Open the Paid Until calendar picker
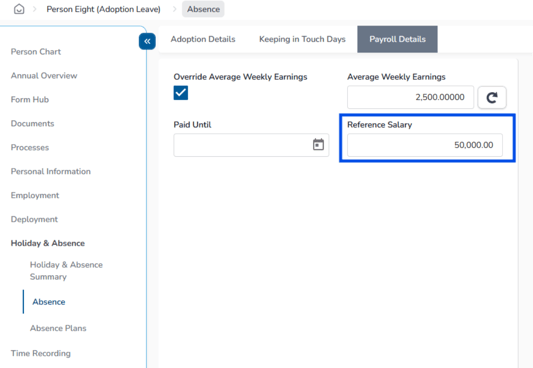Image resolution: width=533 pixels, height=368 pixels. [318, 145]
